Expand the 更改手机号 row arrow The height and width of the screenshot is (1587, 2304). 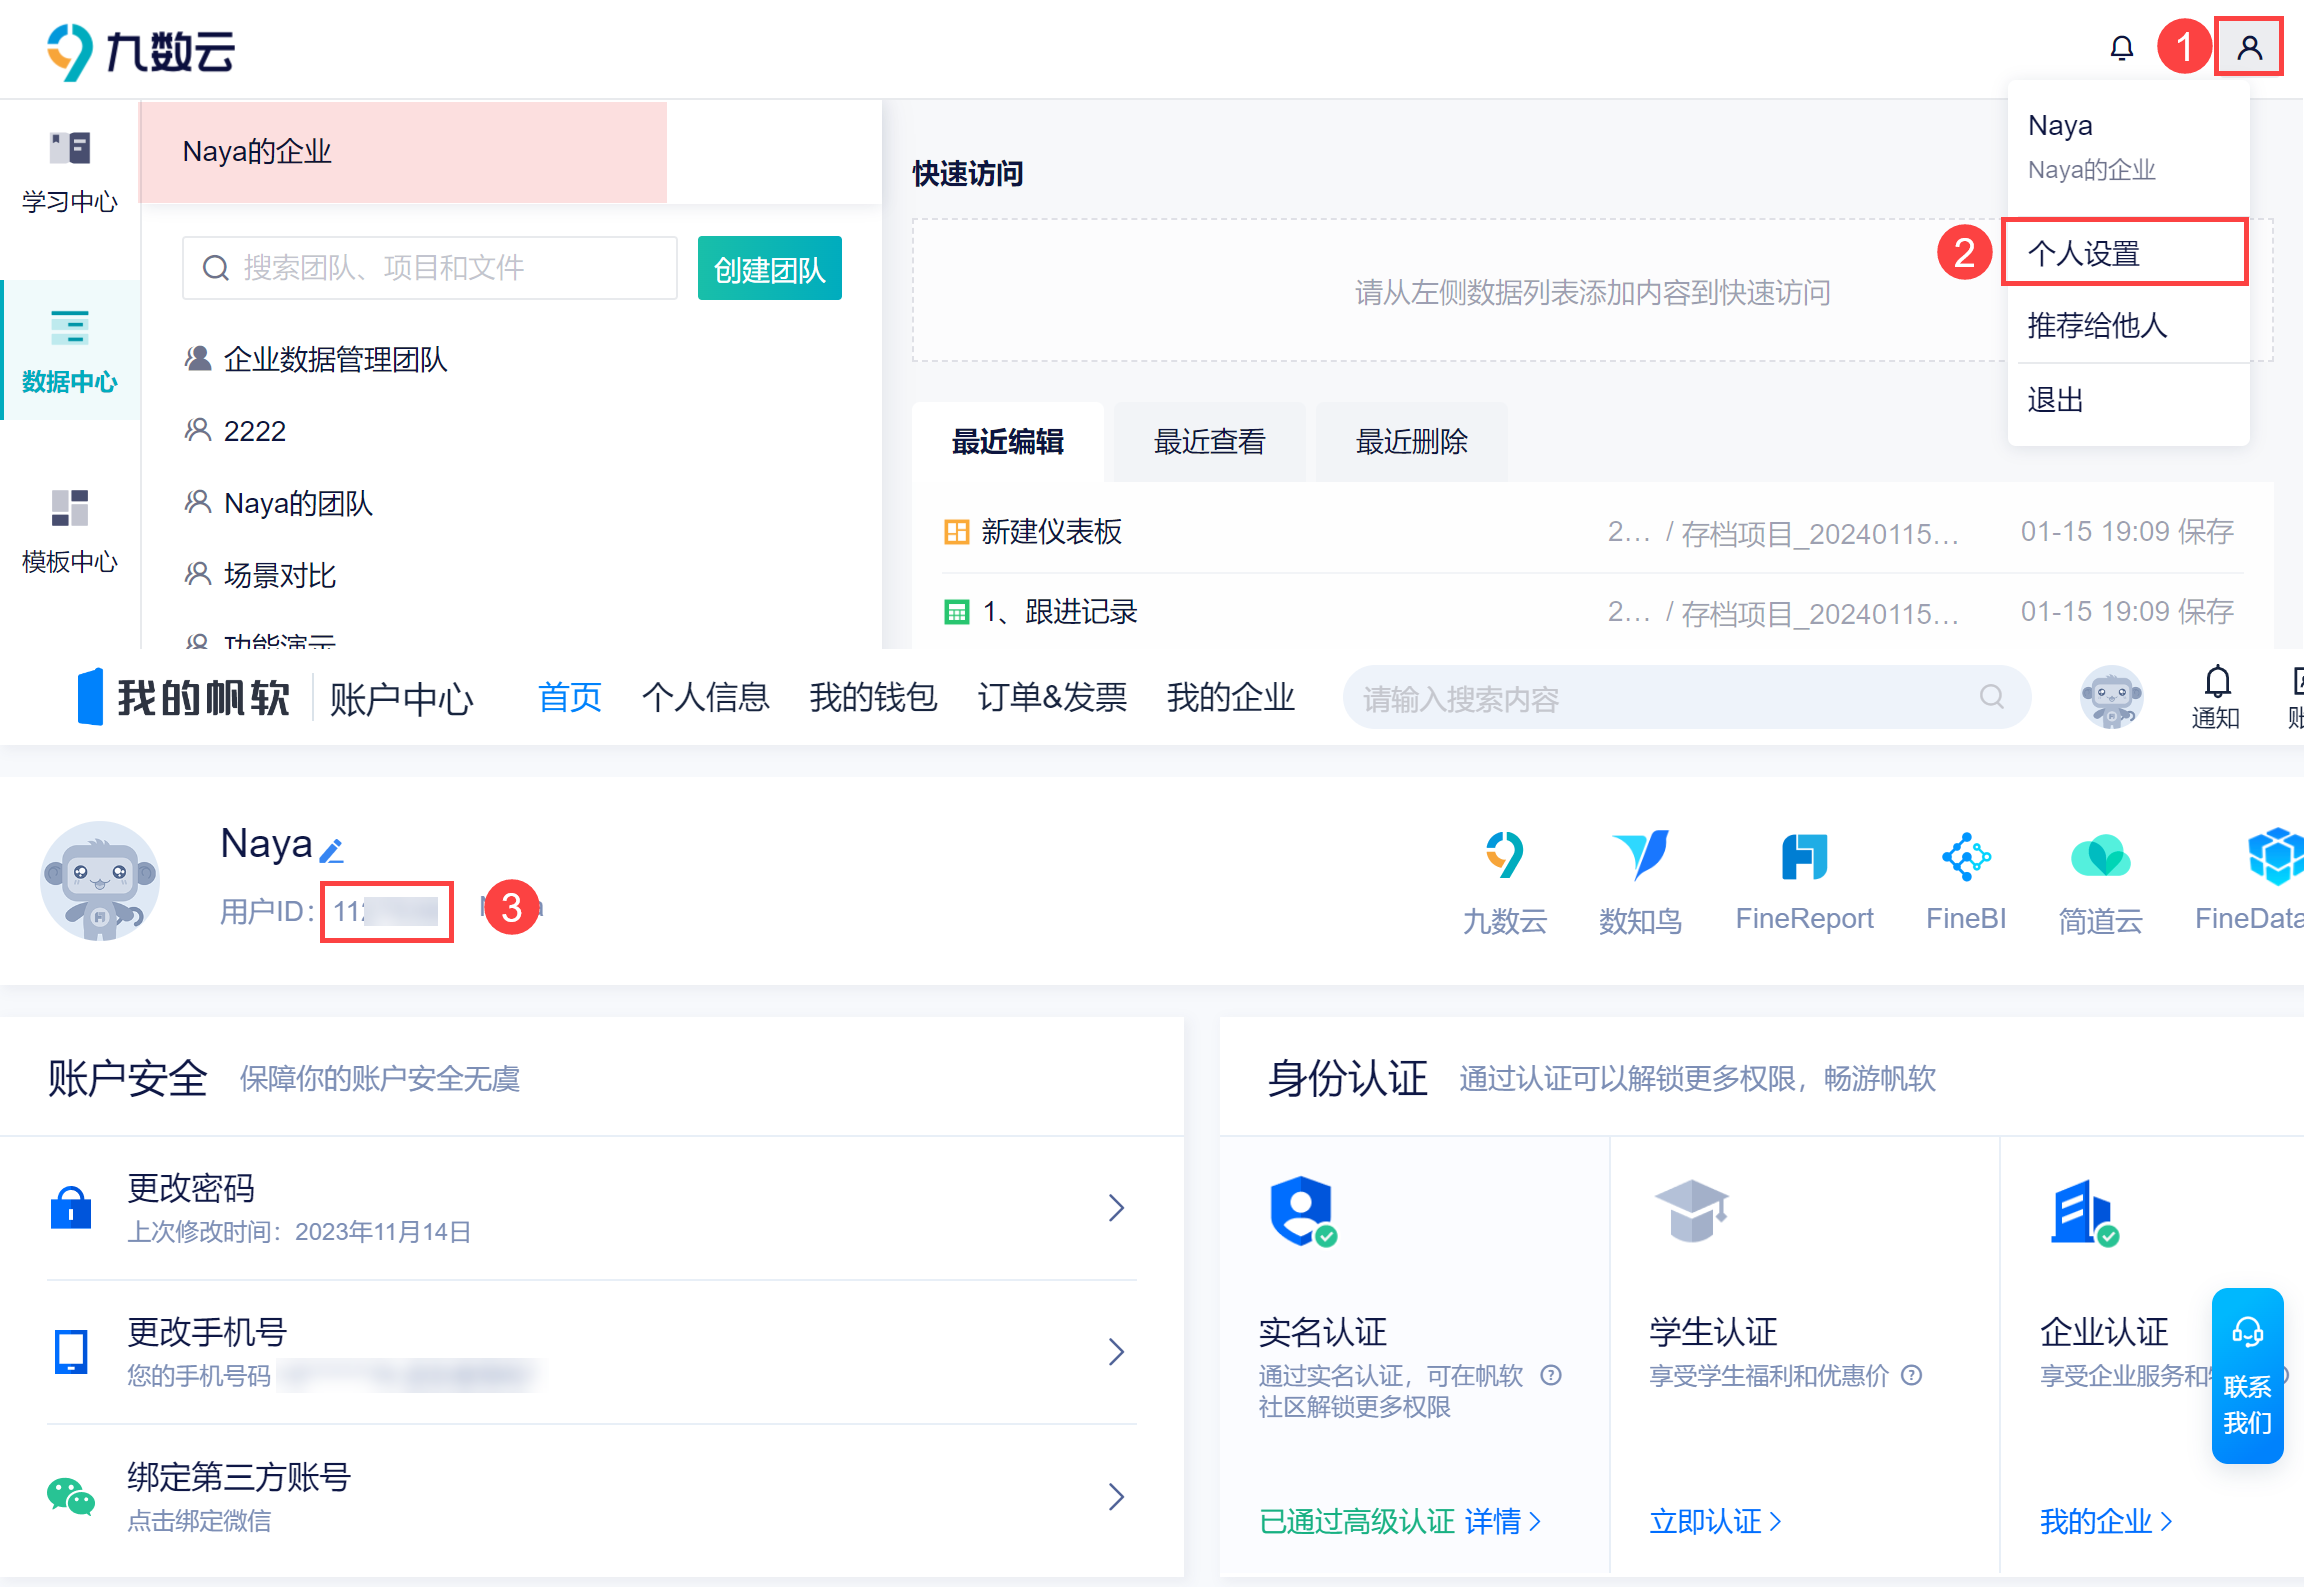click(1116, 1352)
